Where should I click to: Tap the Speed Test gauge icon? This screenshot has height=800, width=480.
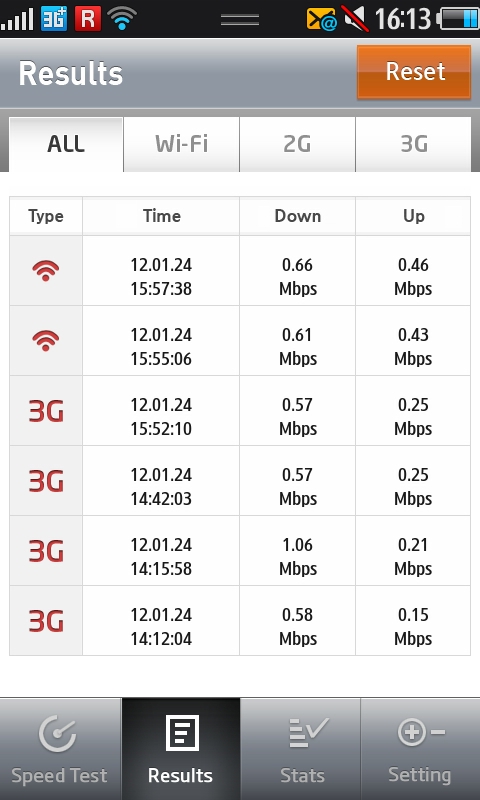58,734
